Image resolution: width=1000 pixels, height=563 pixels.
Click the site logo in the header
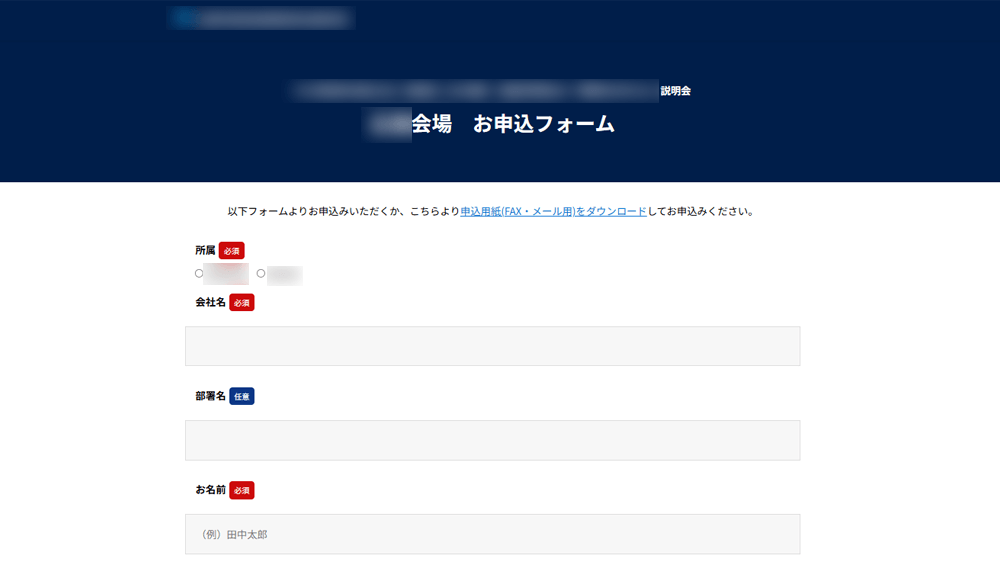(x=260, y=18)
